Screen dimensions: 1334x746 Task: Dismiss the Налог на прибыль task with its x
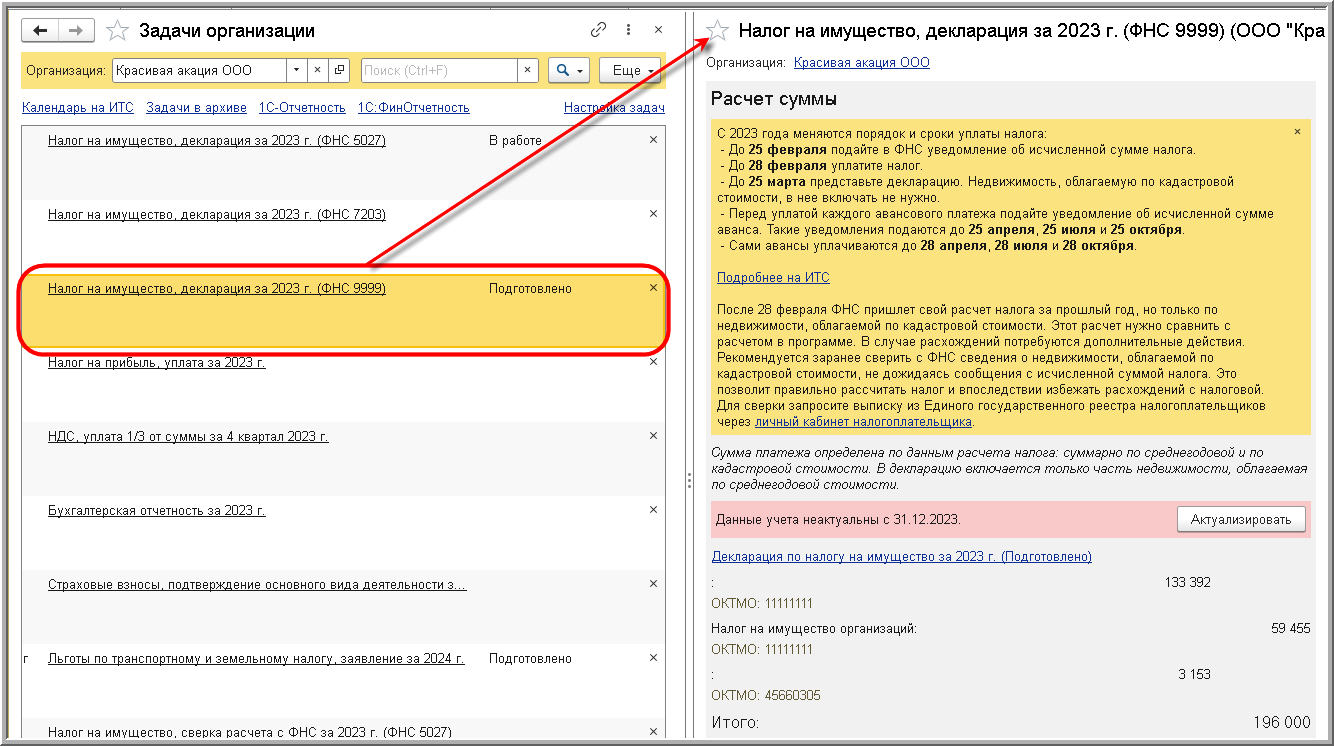[x=654, y=362]
